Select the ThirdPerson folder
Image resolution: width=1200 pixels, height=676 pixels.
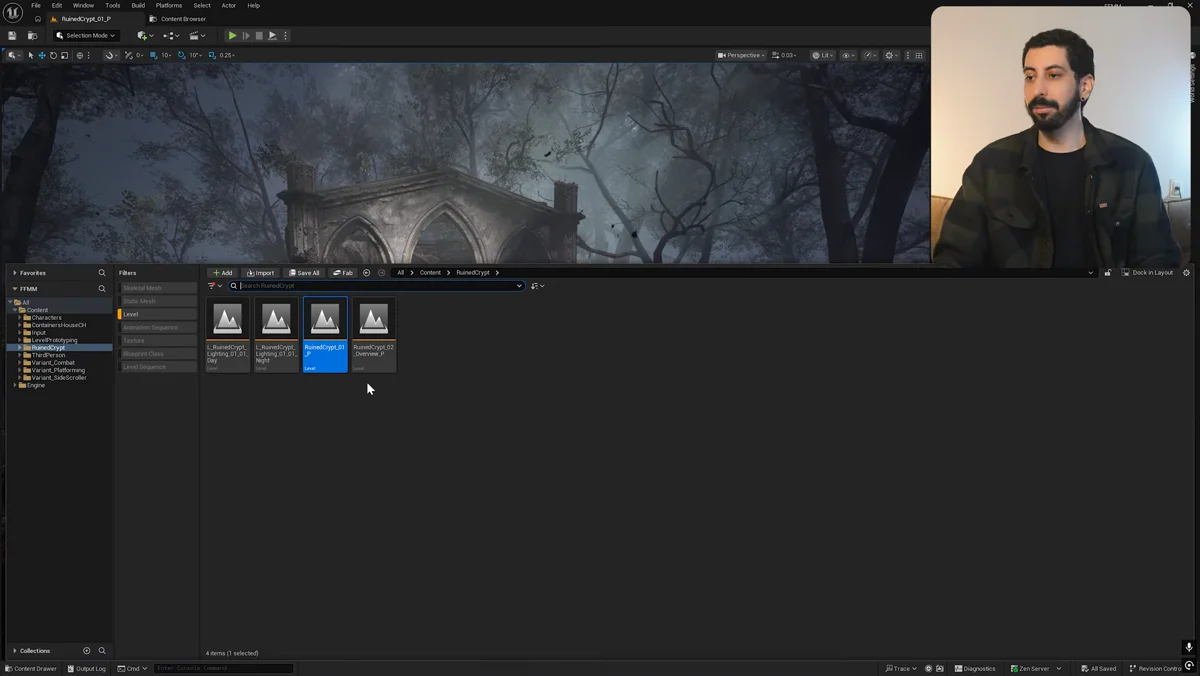[x=48, y=355]
